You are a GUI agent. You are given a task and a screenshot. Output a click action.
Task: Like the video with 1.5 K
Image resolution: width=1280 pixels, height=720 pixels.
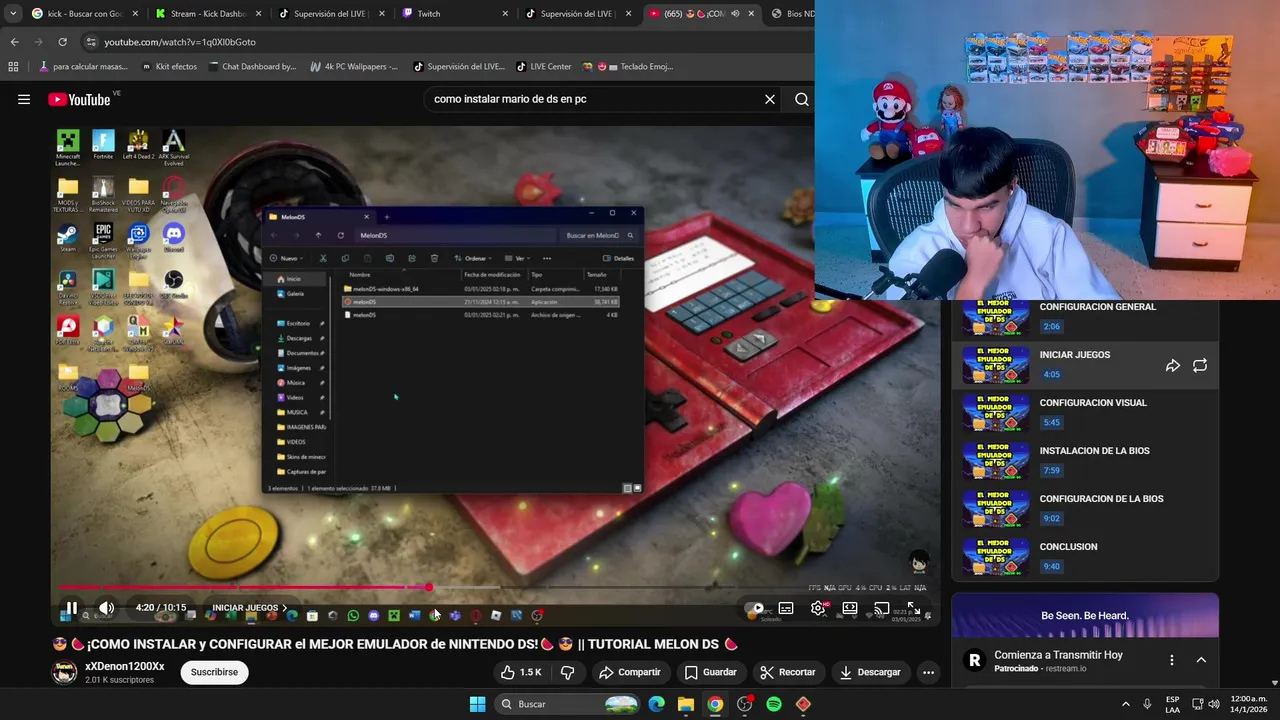tap(521, 672)
